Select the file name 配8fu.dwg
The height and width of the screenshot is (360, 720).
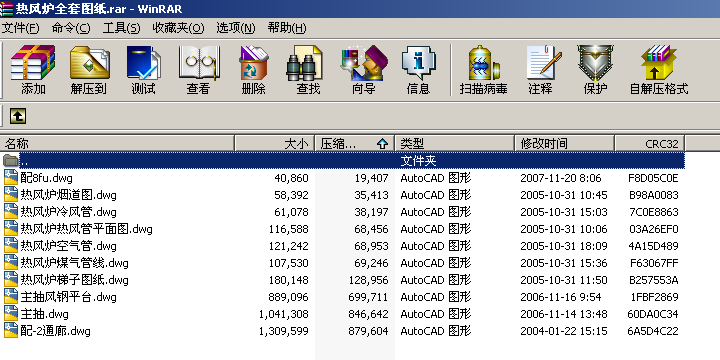[x=46, y=178]
